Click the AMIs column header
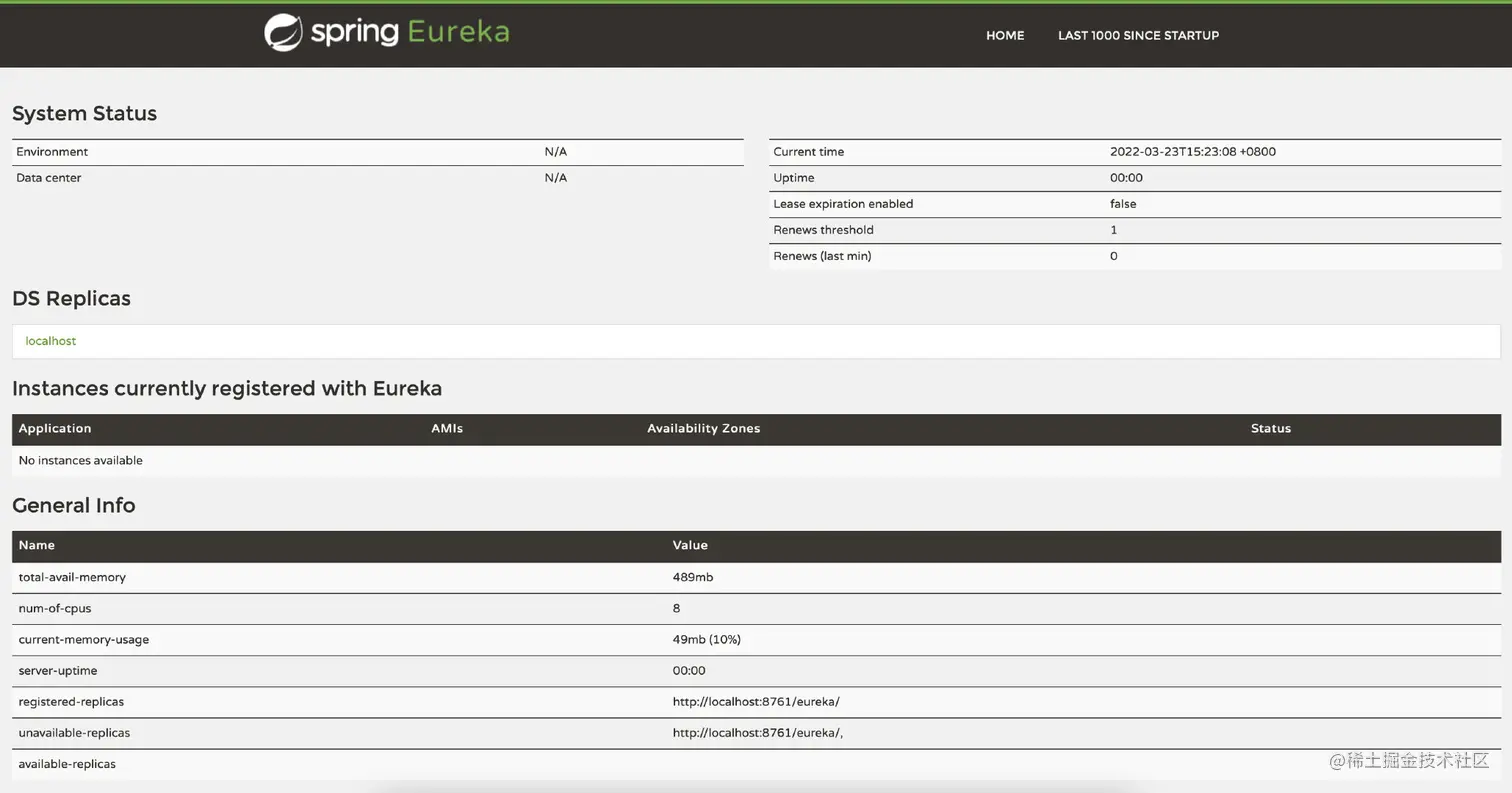Screen dimensions: 1512x793 [447, 428]
